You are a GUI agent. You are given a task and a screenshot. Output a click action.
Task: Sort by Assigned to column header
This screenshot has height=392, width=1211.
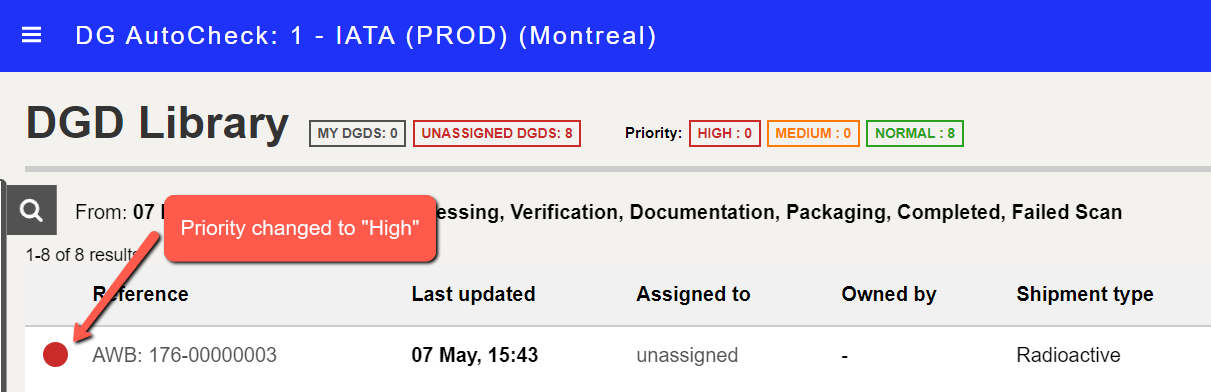point(693,294)
